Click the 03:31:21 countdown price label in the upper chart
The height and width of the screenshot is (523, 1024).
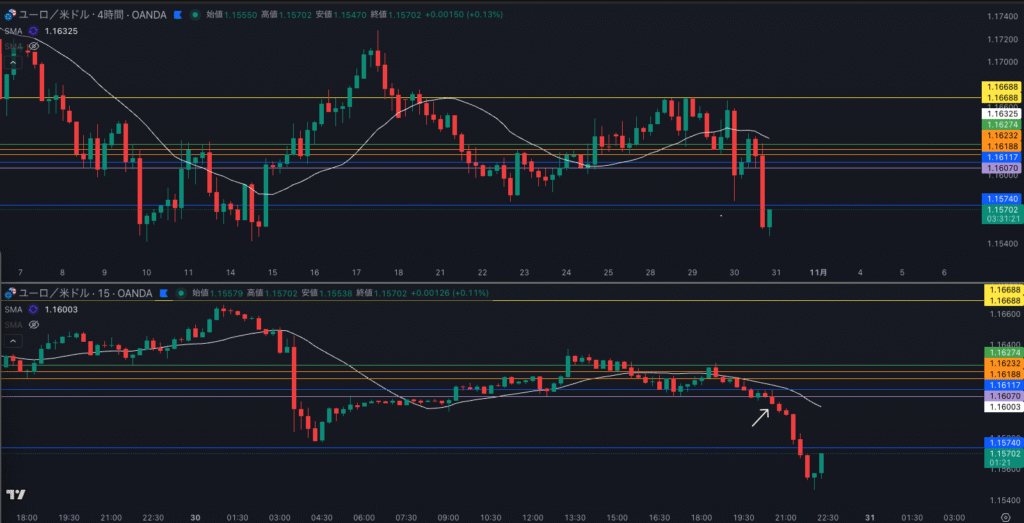coord(1002,219)
